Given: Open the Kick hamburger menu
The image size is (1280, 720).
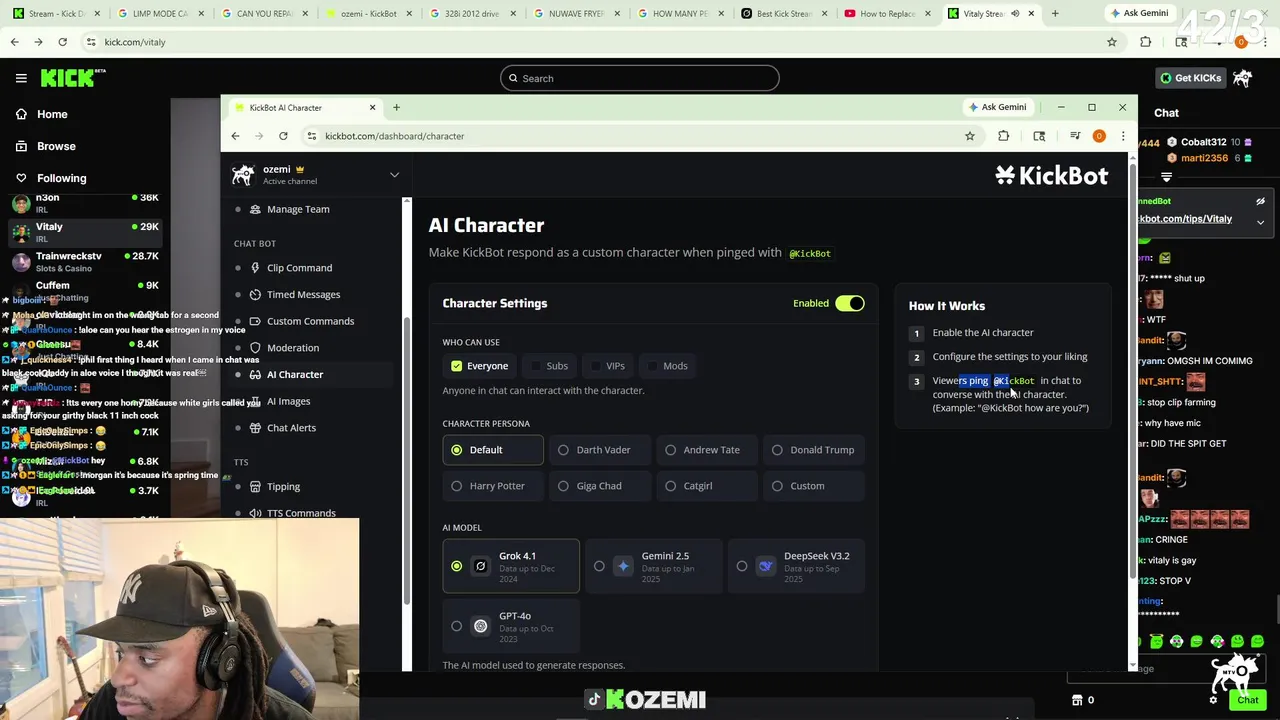Looking at the screenshot, I should click(x=21, y=78).
